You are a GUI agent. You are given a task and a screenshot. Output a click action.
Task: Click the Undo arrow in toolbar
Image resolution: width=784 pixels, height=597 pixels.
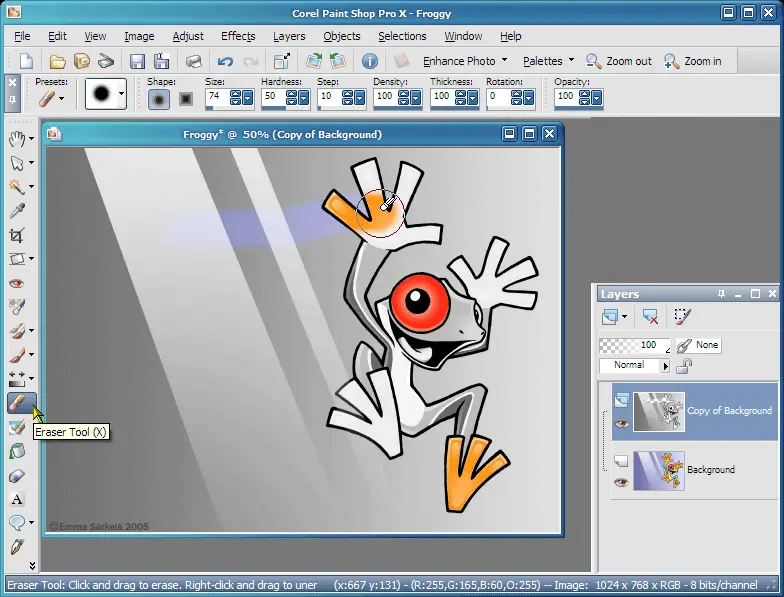click(x=226, y=61)
